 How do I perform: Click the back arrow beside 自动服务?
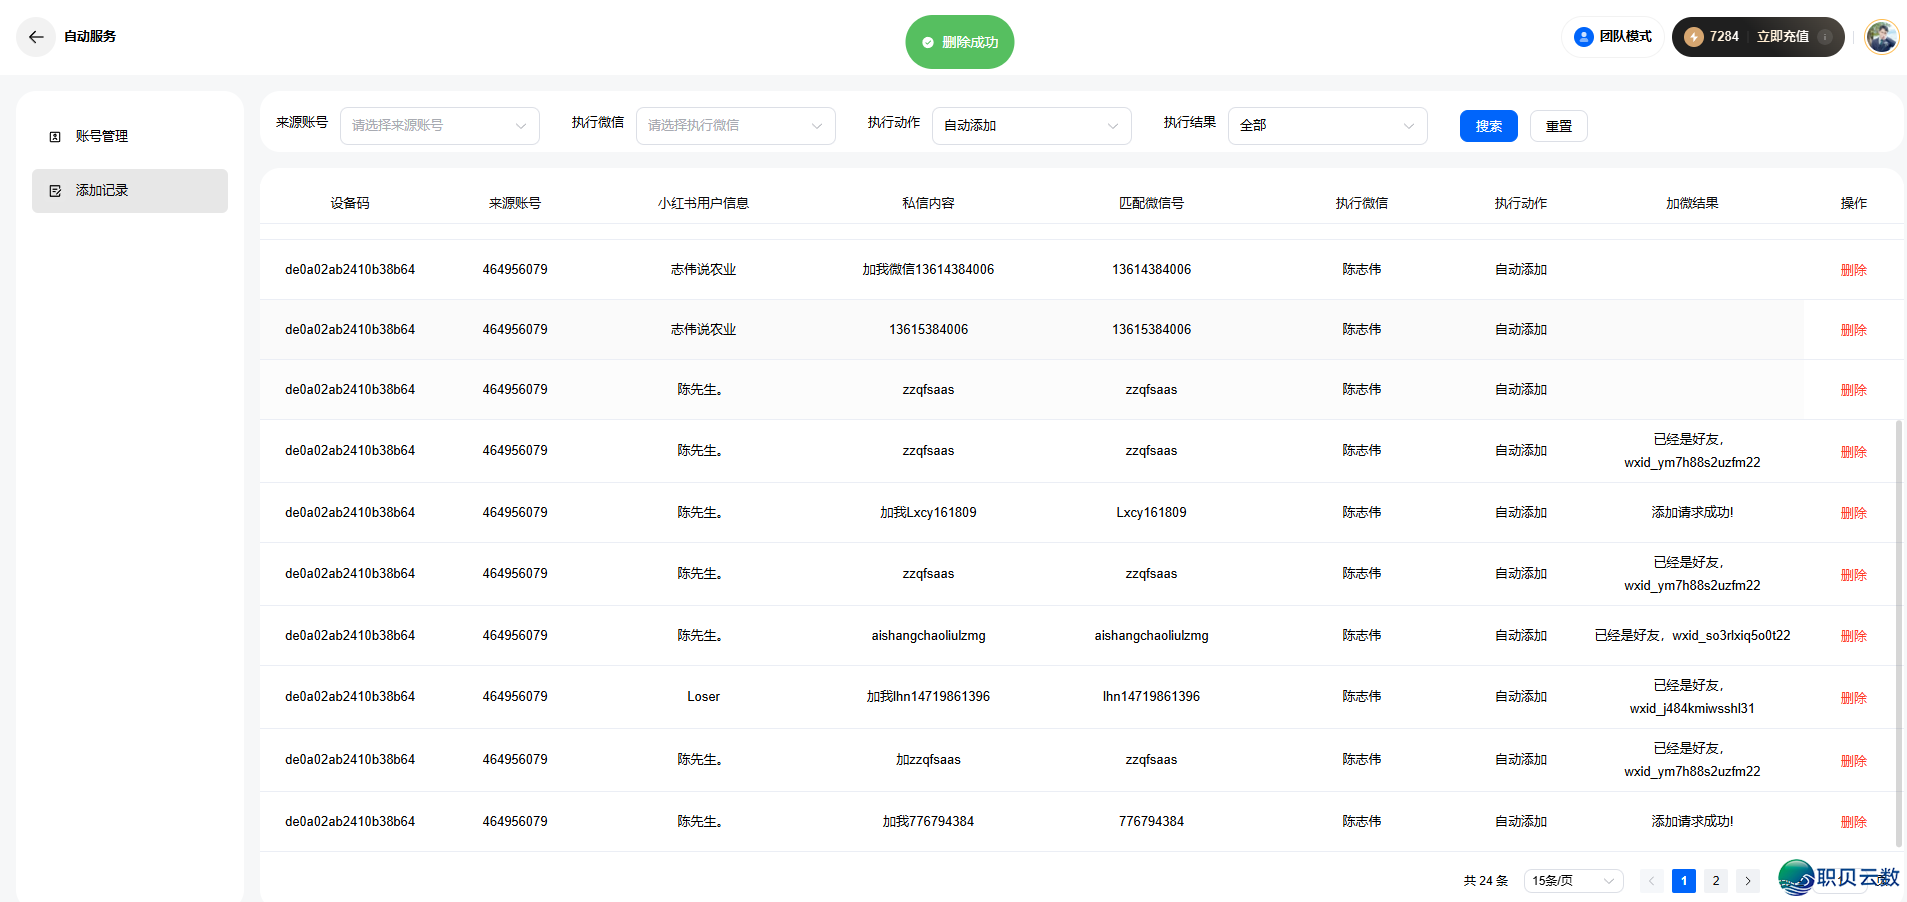(36, 37)
